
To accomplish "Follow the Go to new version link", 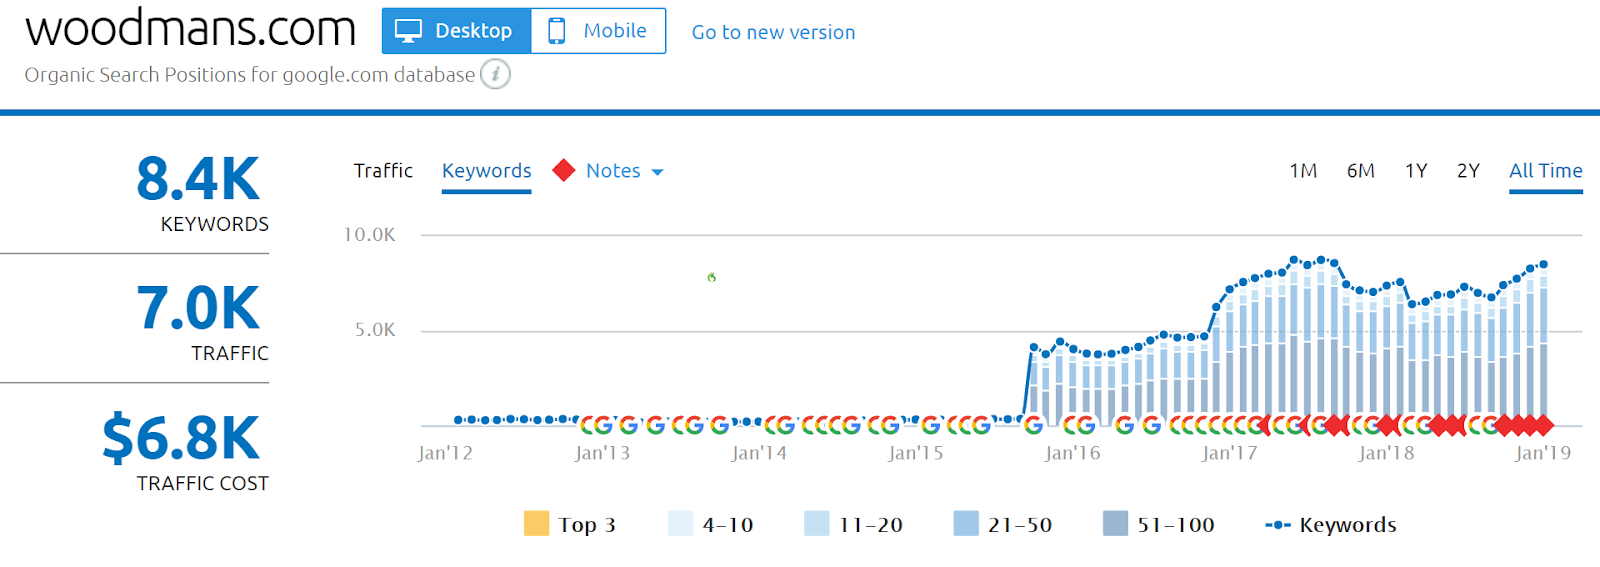I will (773, 32).
